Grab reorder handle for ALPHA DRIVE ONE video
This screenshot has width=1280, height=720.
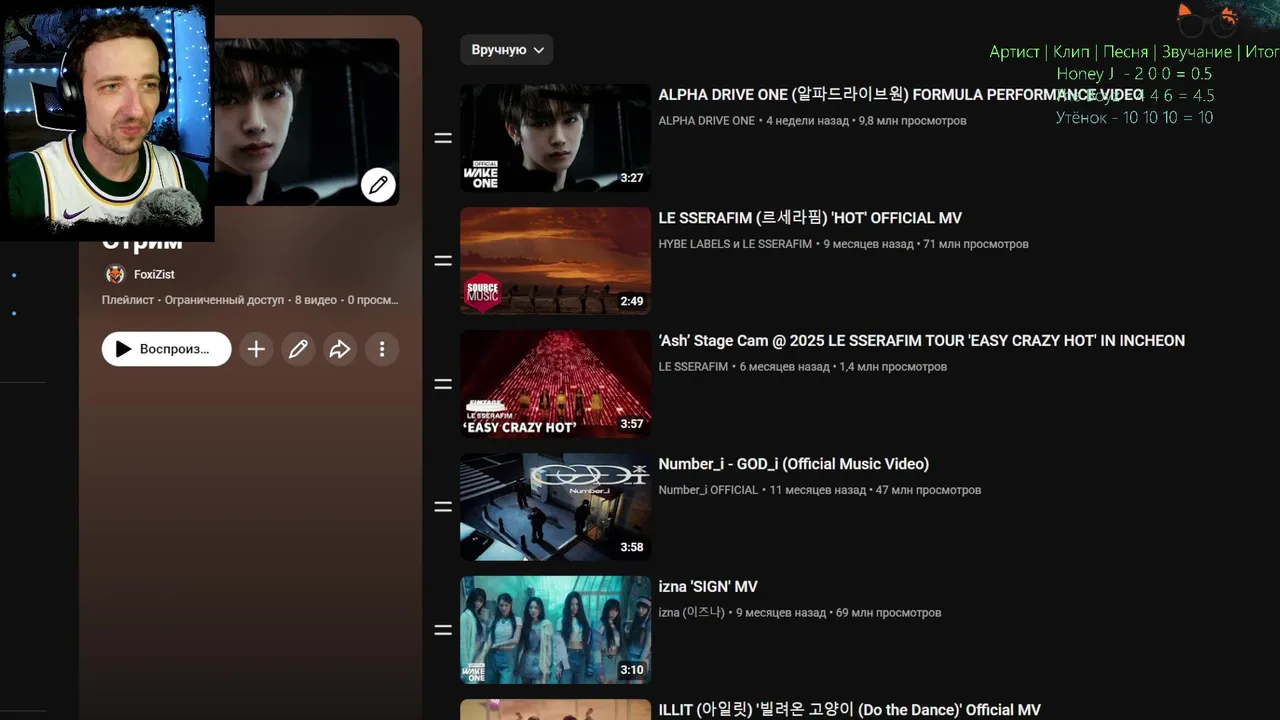point(443,138)
